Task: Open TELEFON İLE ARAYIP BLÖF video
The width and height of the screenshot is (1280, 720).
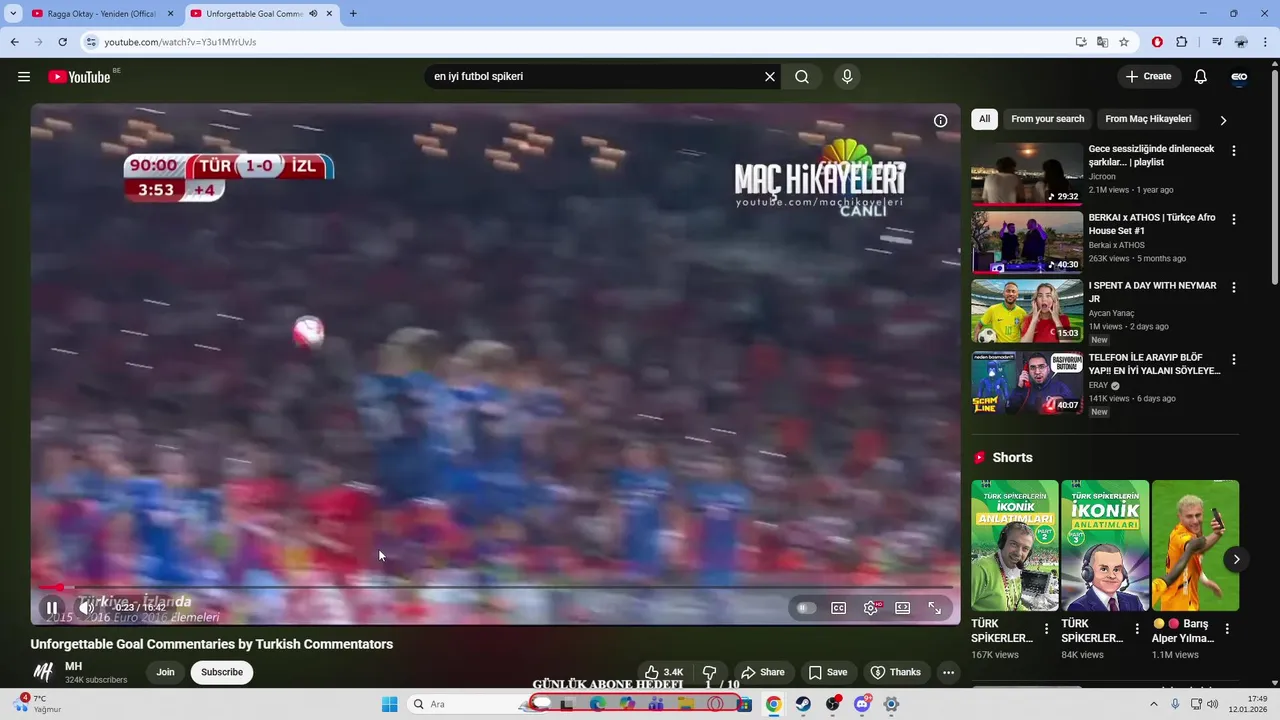Action: click(x=1027, y=382)
